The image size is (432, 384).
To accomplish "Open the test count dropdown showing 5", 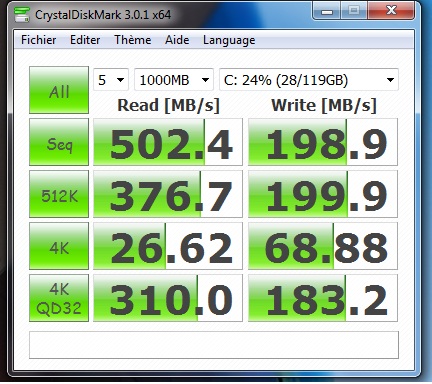I will [x=111, y=80].
